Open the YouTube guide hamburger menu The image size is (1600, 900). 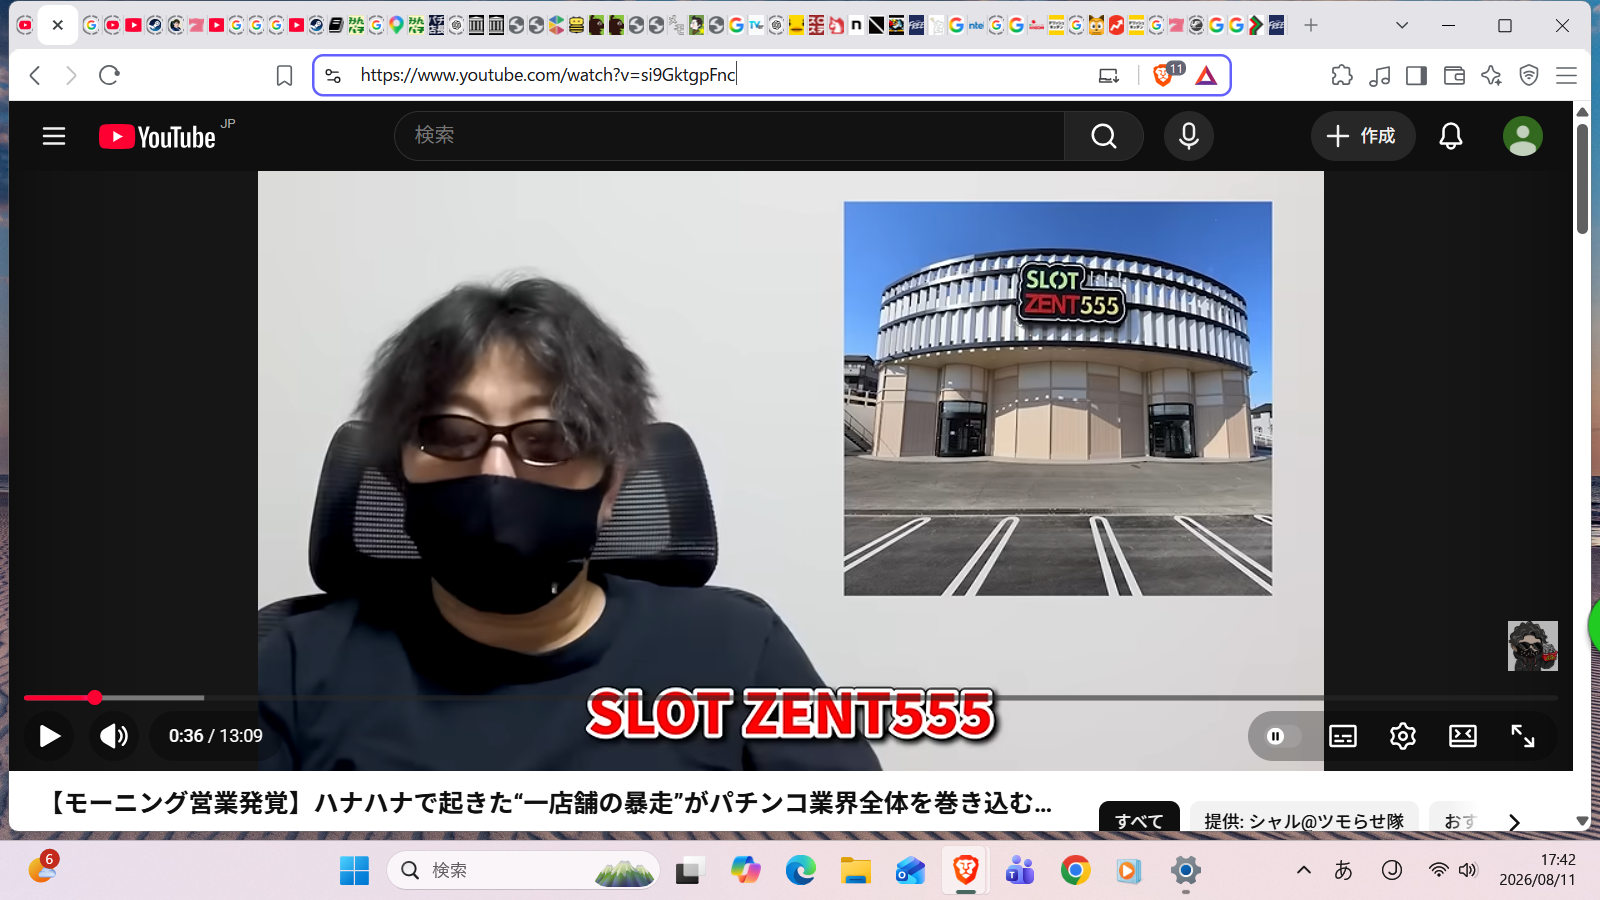[x=54, y=136]
